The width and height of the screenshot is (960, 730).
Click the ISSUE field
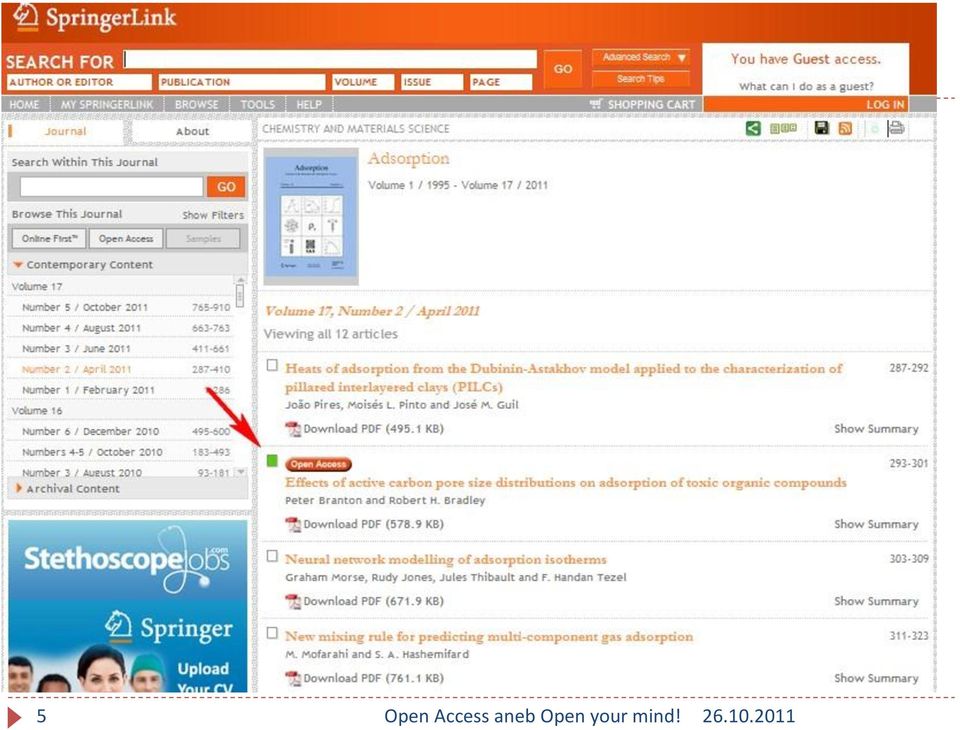pyautogui.click(x=432, y=82)
